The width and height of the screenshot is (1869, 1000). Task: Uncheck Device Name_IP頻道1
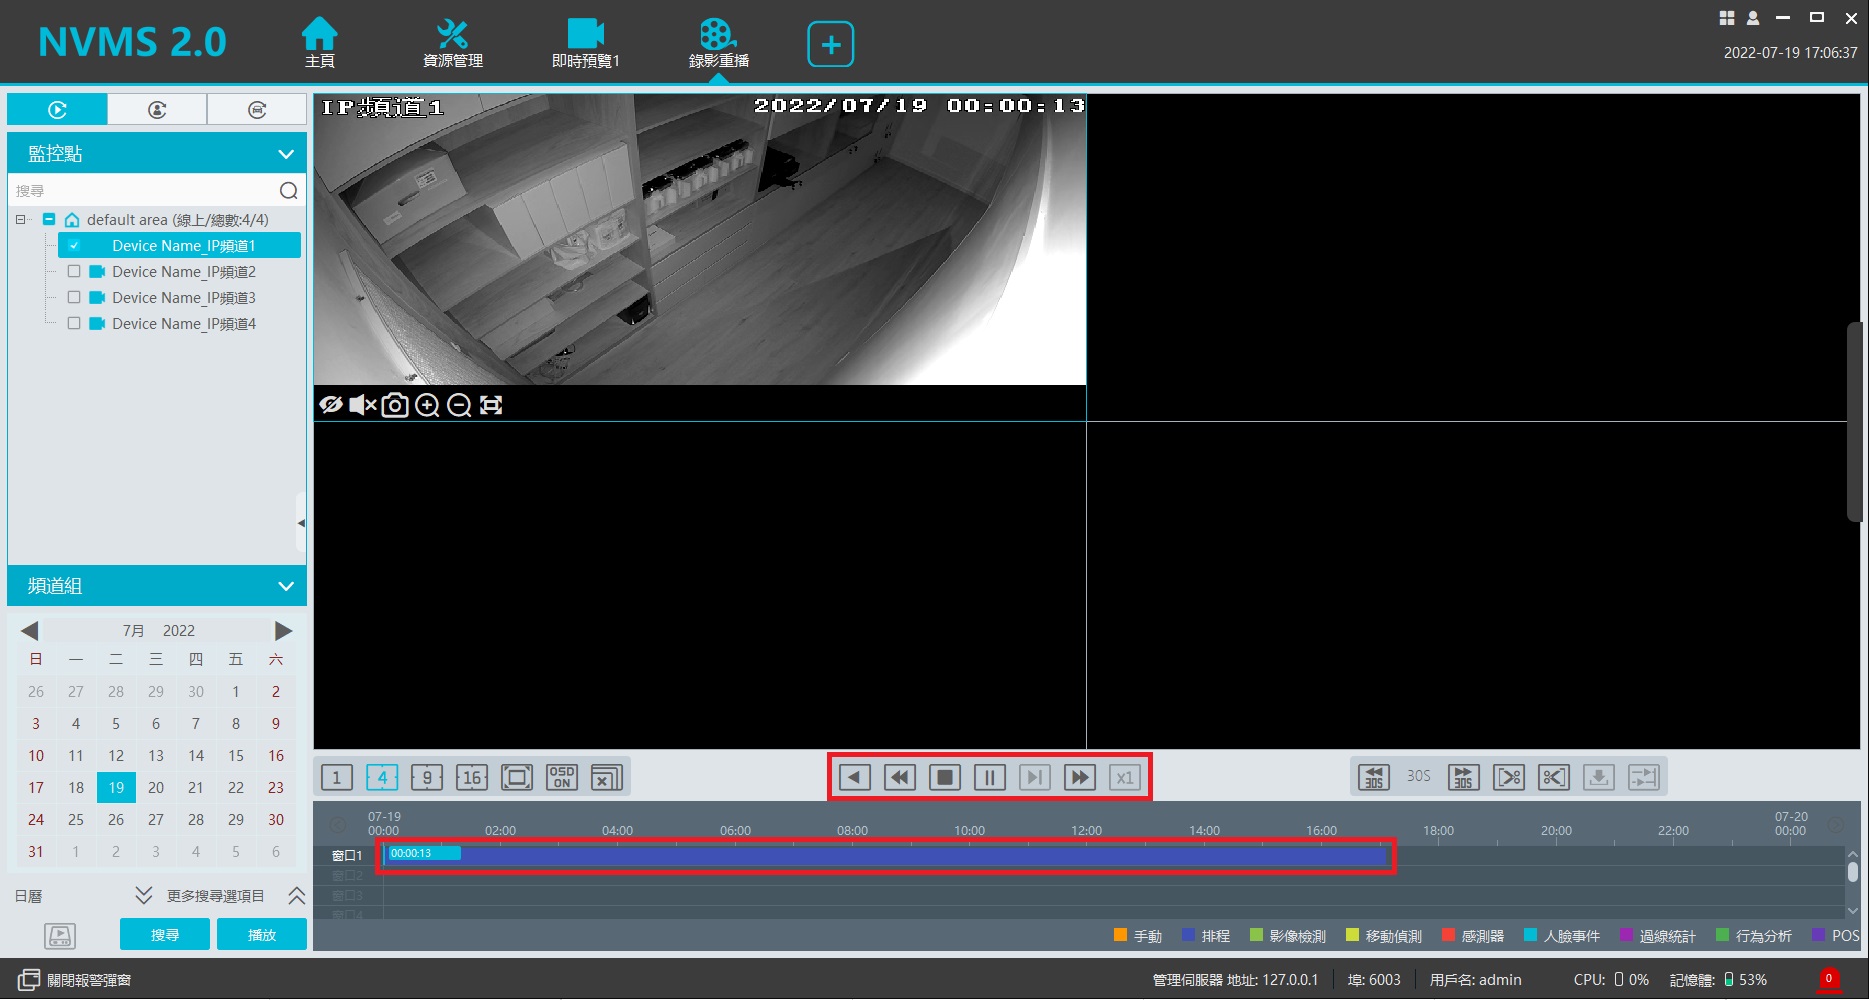tap(74, 245)
